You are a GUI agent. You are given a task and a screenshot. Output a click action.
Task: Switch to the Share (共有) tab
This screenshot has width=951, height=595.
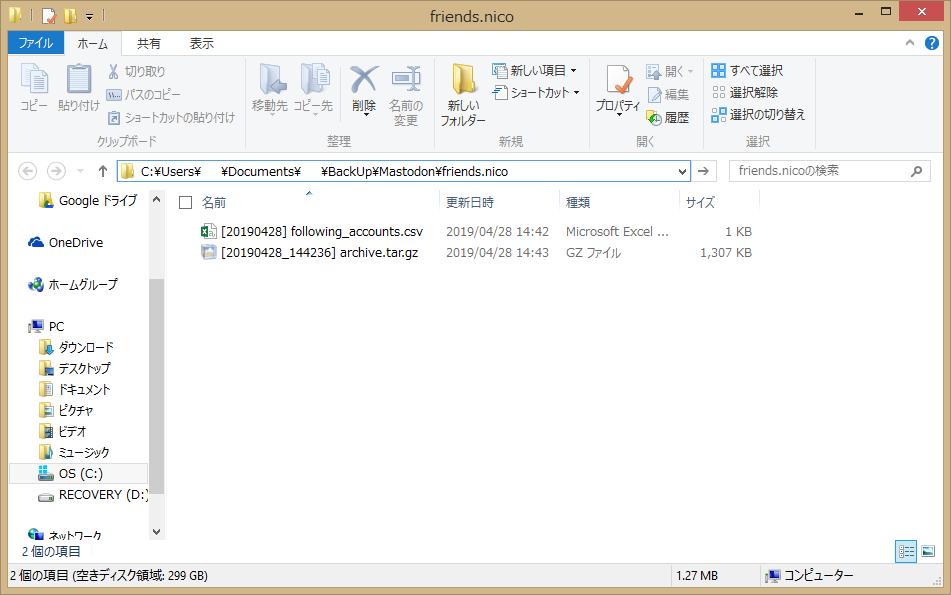click(149, 44)
